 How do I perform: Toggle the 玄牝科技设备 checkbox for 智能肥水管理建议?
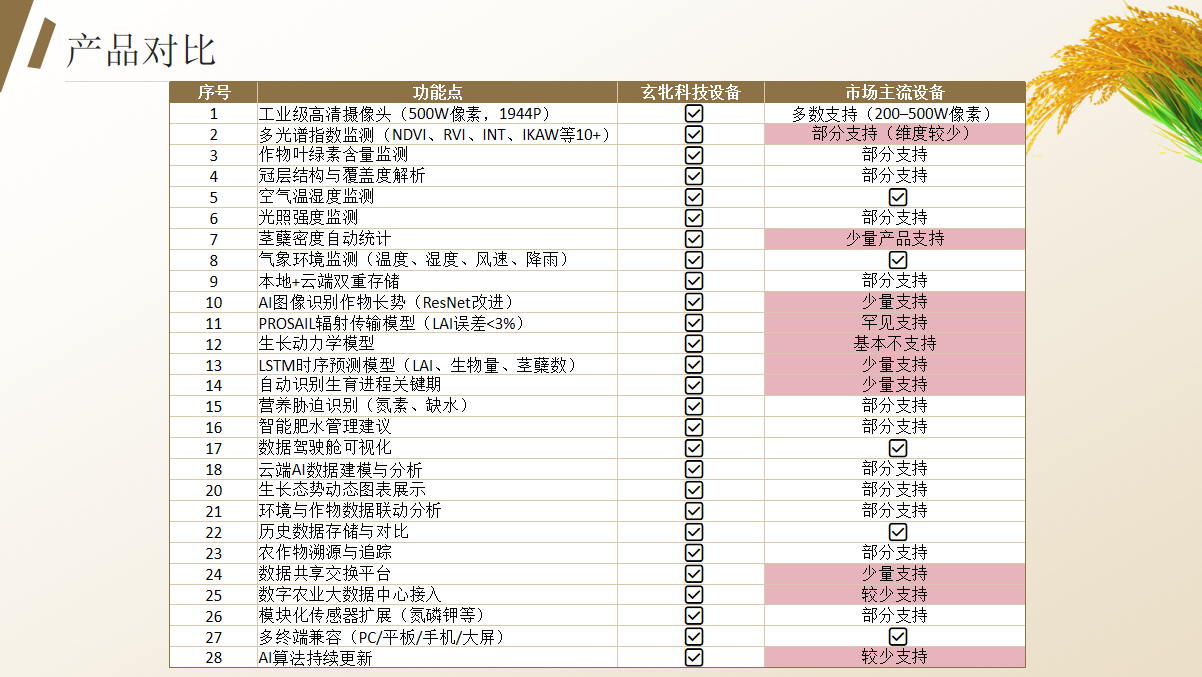coord(694,427)
